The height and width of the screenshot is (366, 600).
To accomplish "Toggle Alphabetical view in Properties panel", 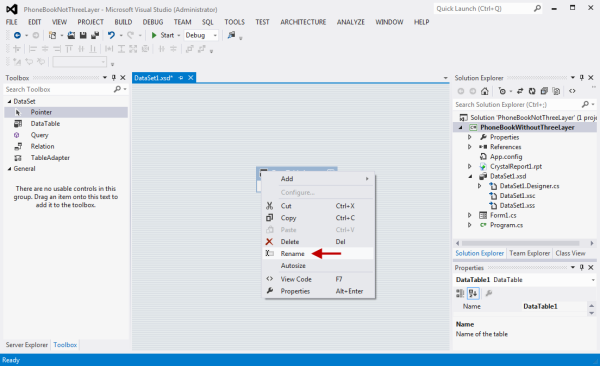I will coord(473,293).
